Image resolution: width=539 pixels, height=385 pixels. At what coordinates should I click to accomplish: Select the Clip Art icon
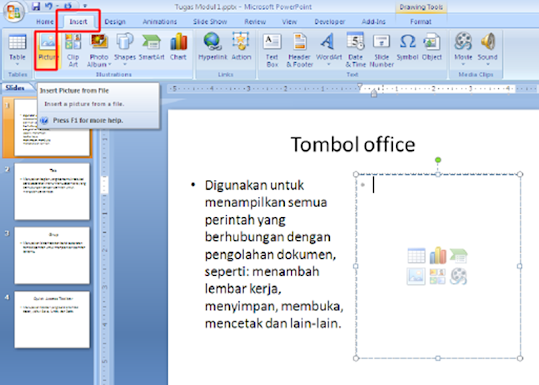[73, 42]
